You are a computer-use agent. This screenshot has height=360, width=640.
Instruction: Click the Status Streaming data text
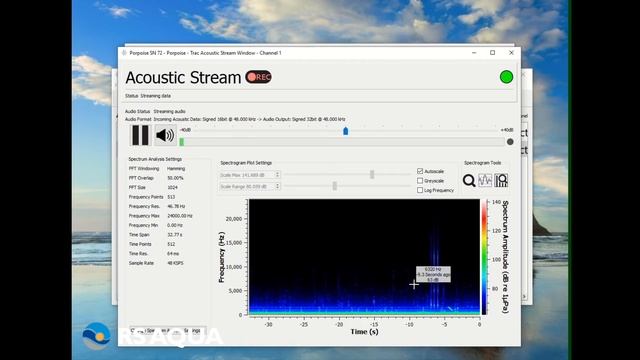point(148,96)
